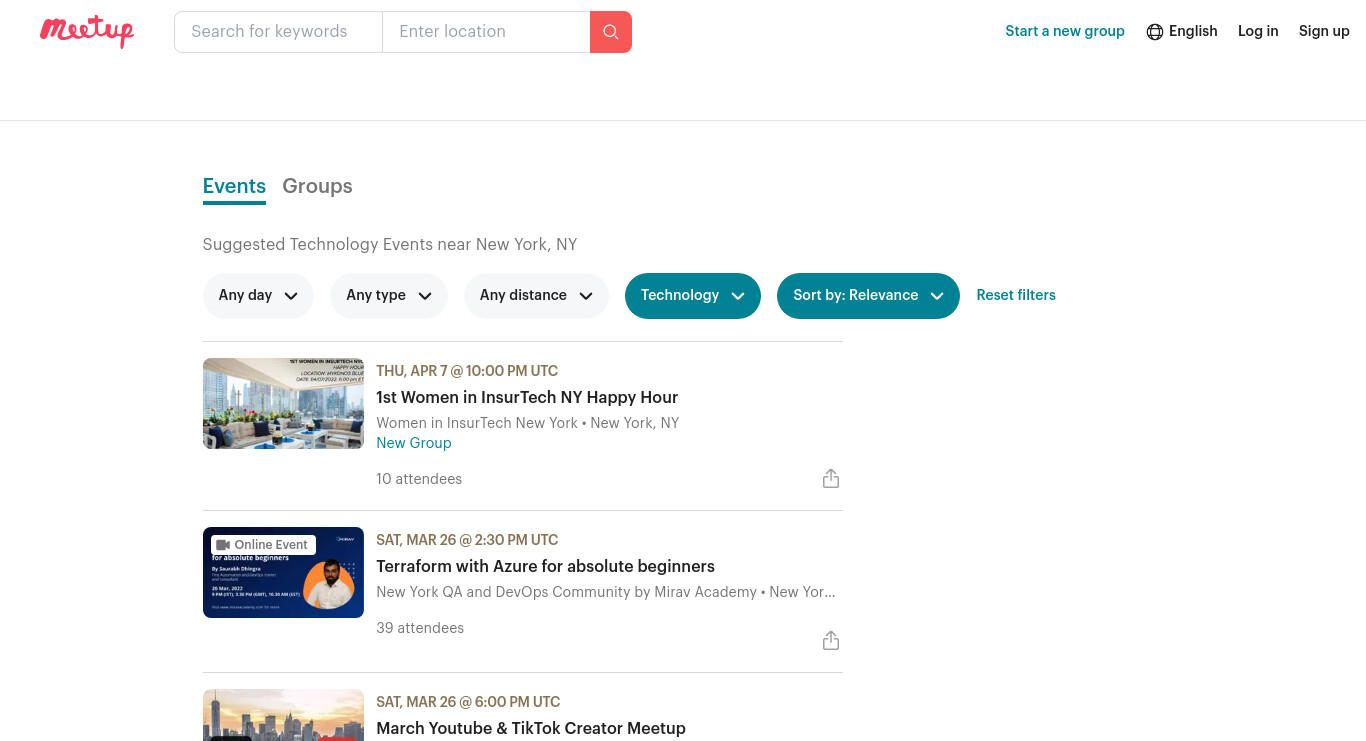Switch to the Groups tab
The image size is (1366, 741).
(x=317, y=187)
